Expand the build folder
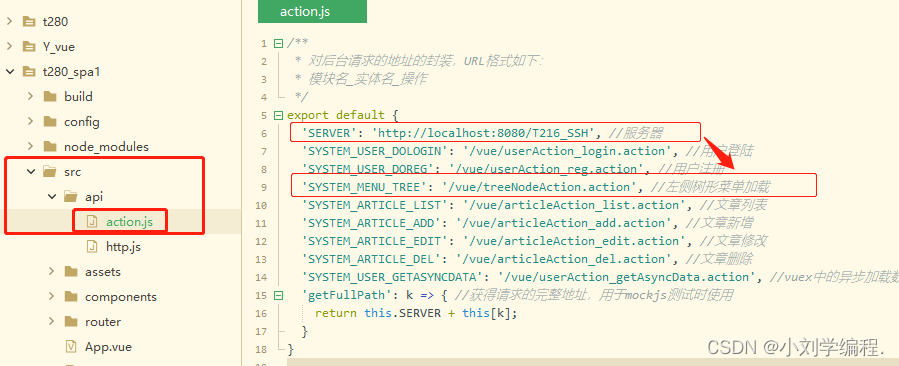 click(30, 96)
